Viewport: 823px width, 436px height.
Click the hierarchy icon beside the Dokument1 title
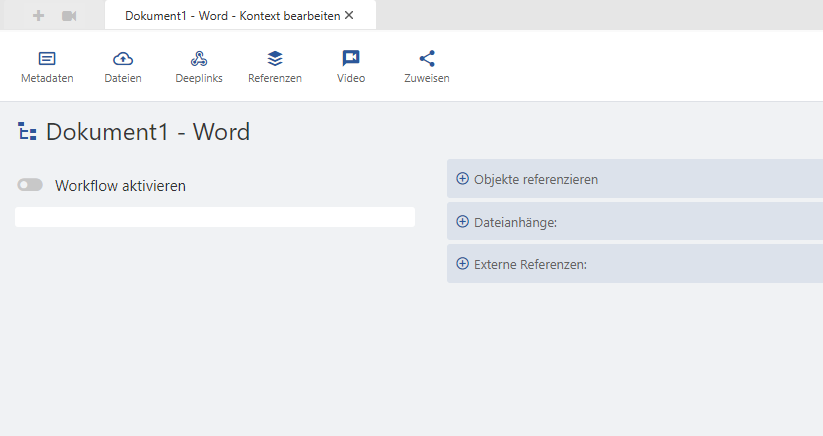27,131
